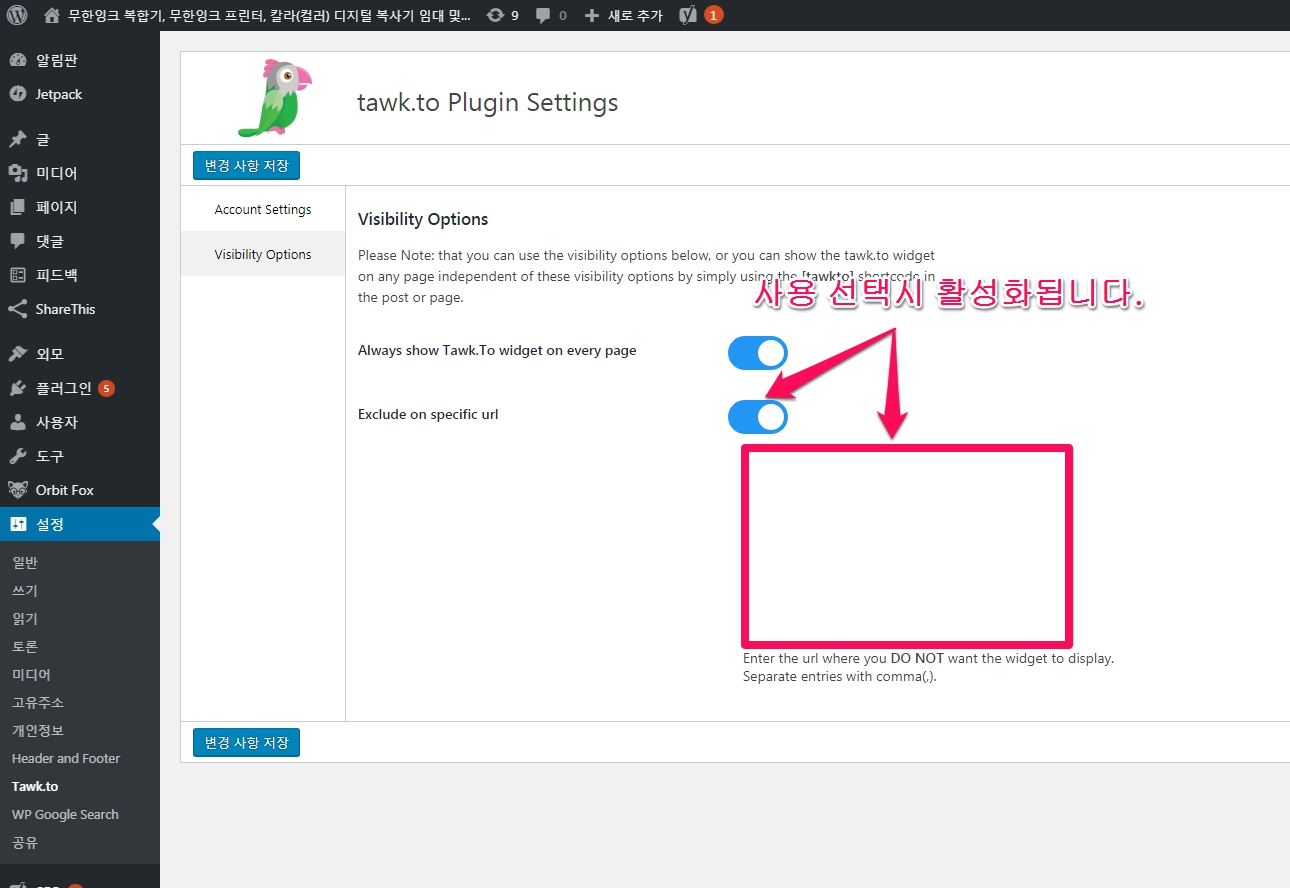Click the WordPress logo icon in admin bar

click(17, 15)
